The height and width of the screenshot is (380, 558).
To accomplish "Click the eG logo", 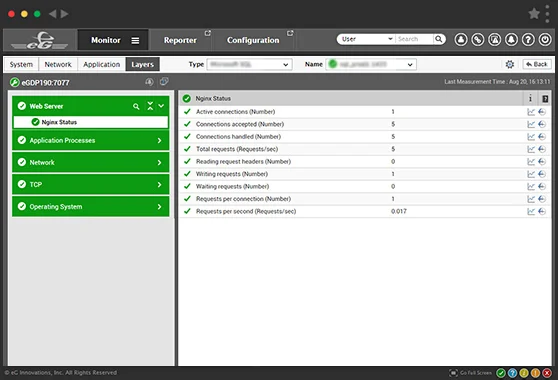I will click(40, 40).
